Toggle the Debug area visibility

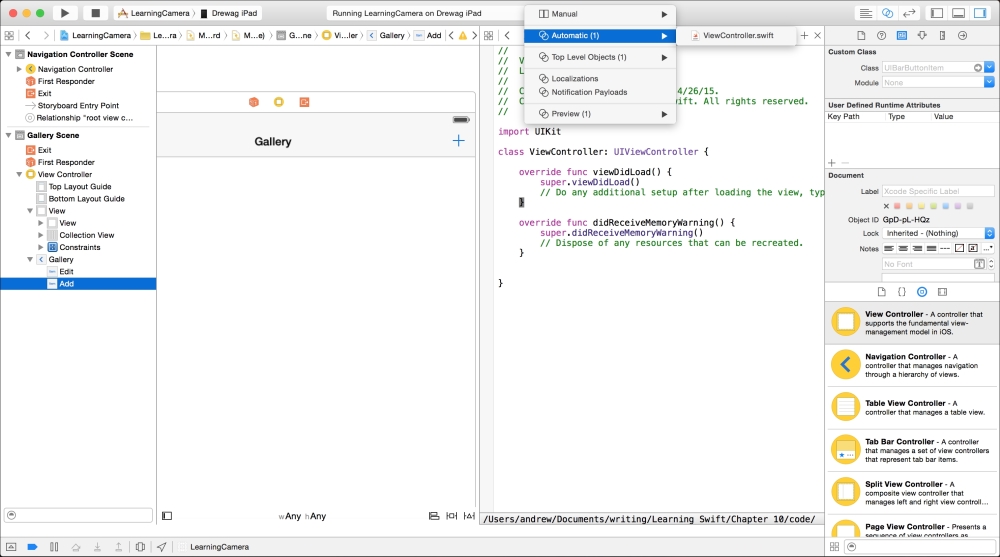(959, 13)
